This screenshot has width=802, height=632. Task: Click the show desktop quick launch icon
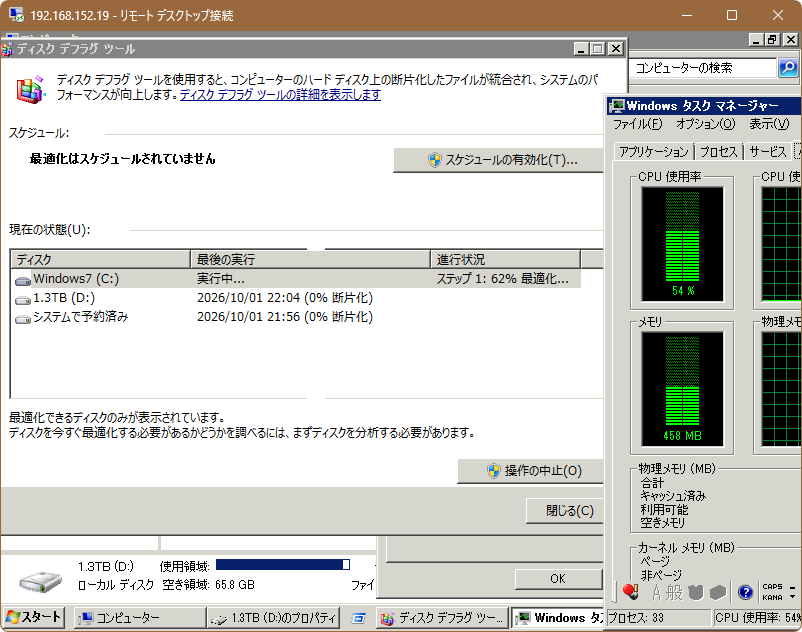point(358,618)
